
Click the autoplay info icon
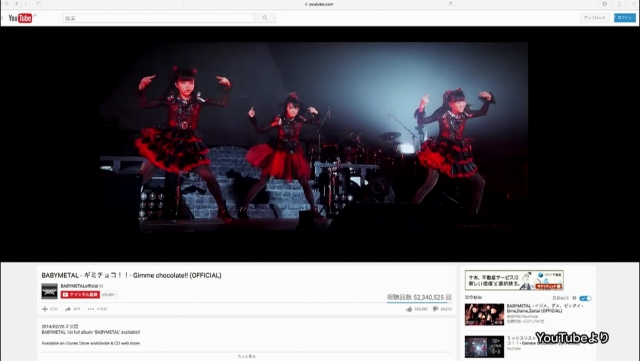574,298
